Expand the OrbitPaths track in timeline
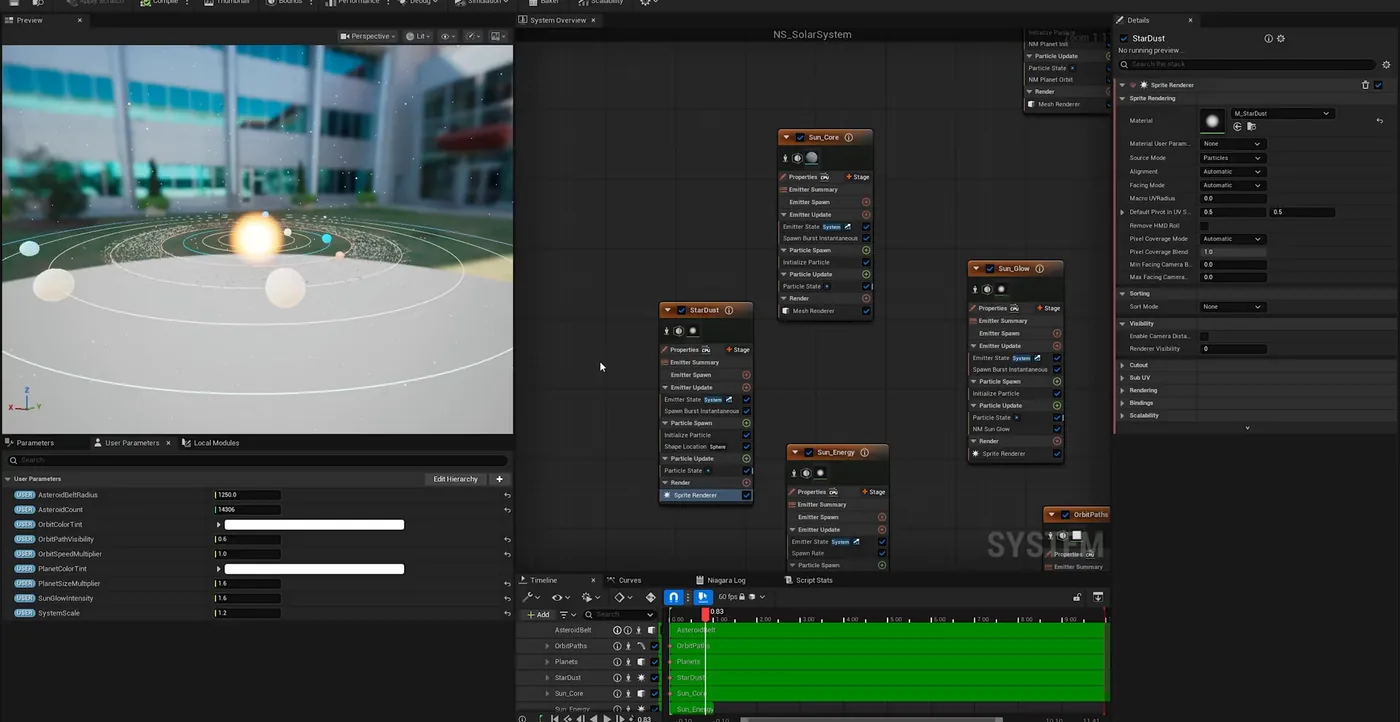 (x=547, y=646)
